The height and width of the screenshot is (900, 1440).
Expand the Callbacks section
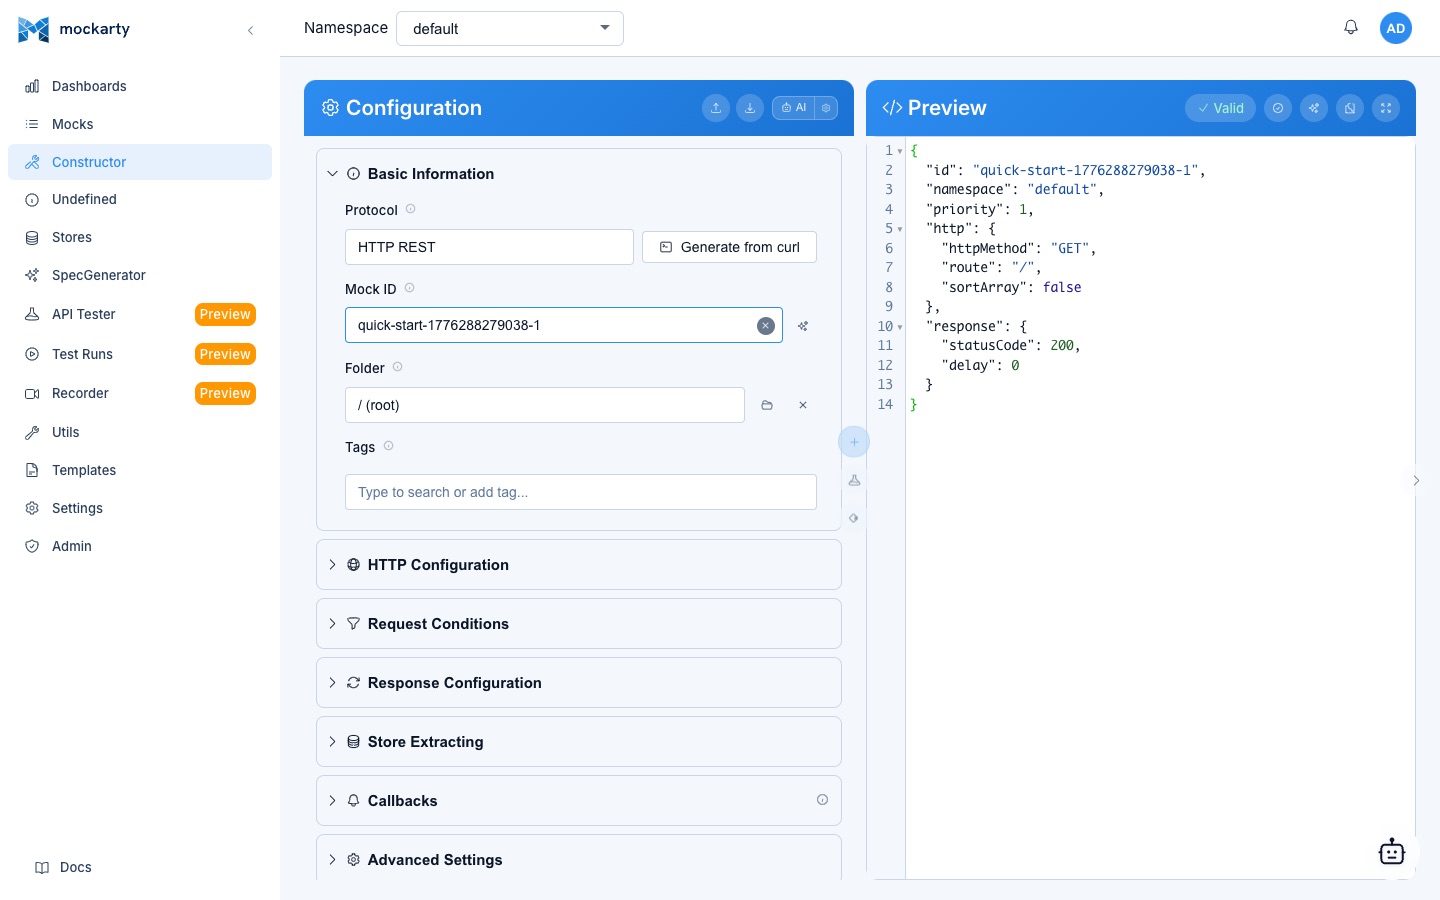579,801
